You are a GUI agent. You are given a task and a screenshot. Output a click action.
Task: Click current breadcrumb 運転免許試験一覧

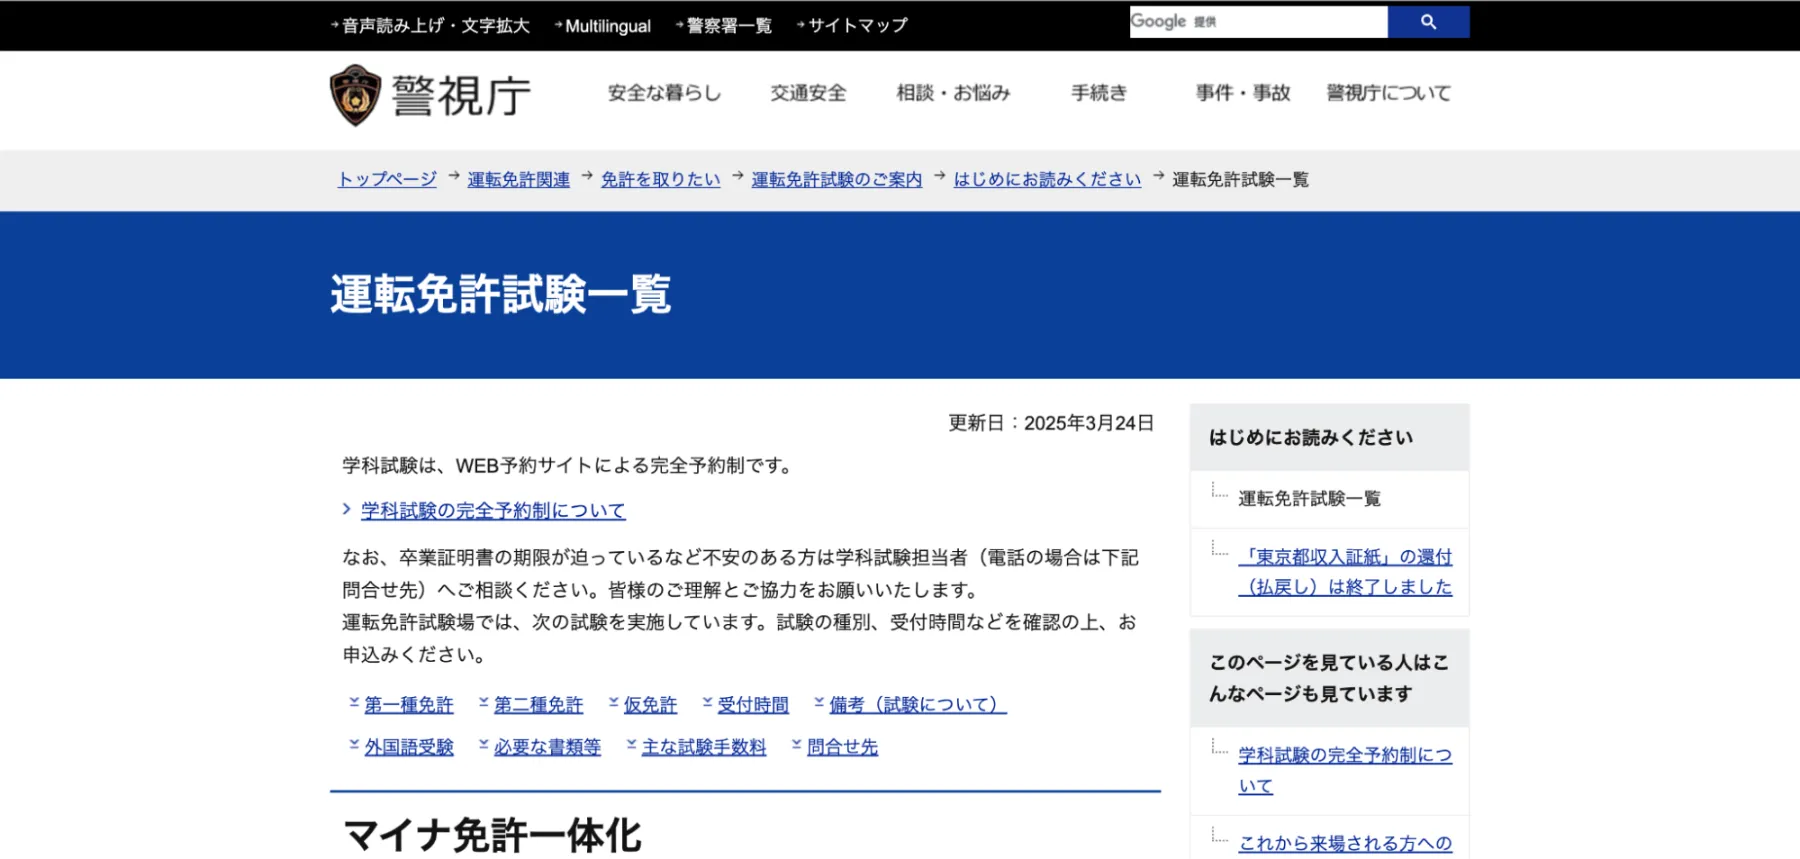[1240, 179]
